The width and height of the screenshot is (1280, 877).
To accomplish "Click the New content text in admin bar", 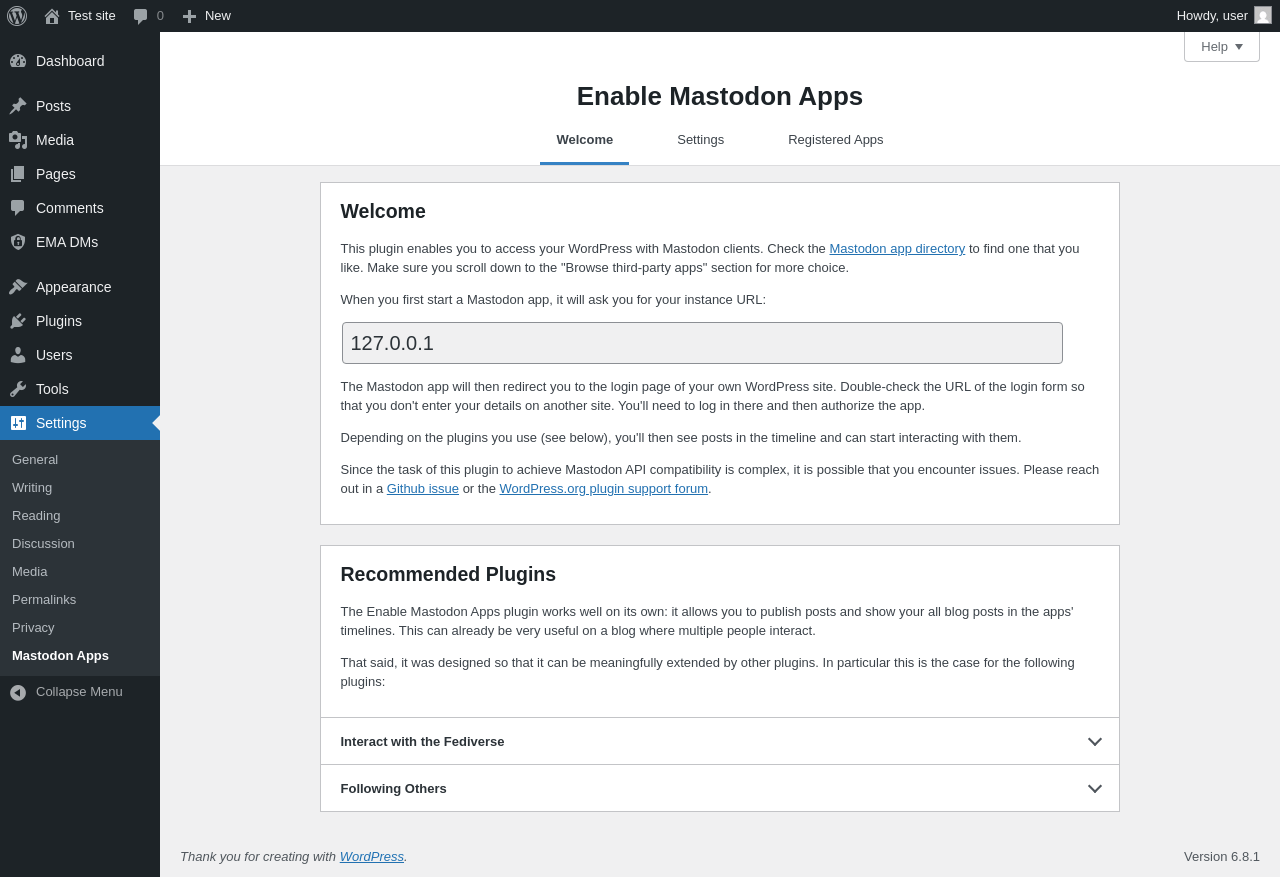I will click(218, 16).
